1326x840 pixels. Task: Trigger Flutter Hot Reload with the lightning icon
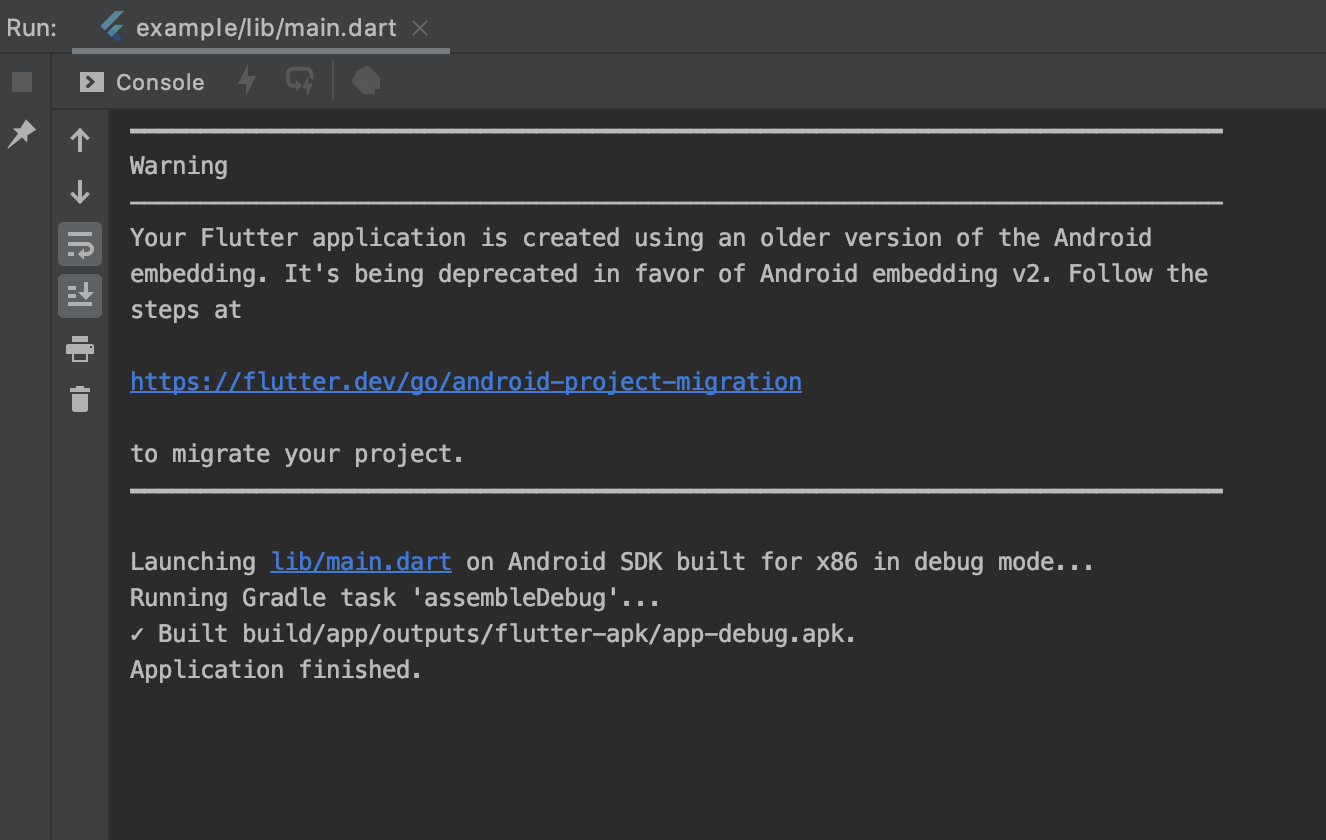point(246,82)
